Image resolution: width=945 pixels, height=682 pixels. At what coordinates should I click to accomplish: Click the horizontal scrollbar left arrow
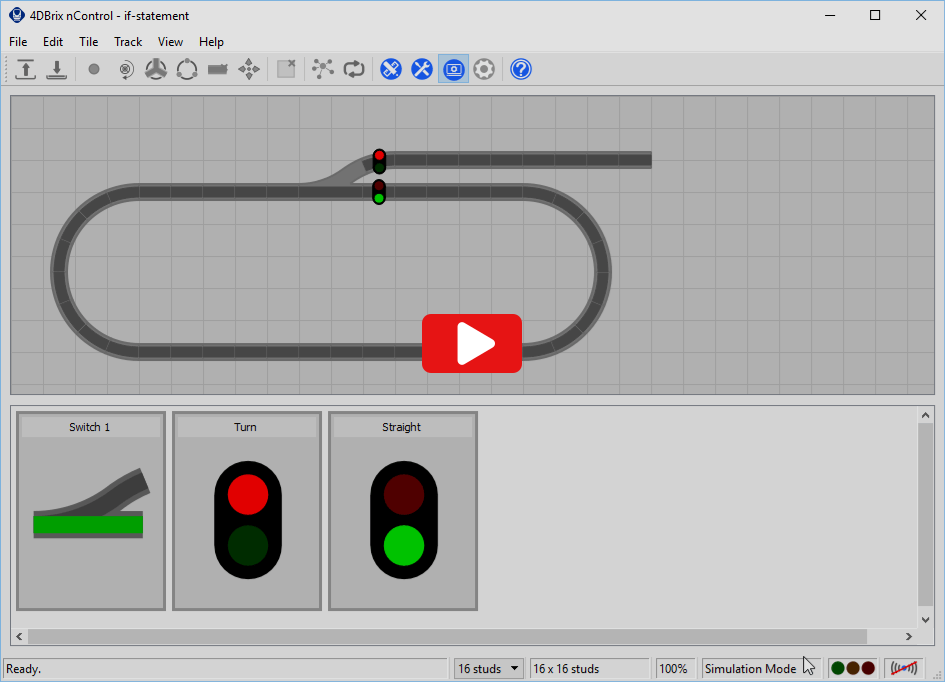19,636
